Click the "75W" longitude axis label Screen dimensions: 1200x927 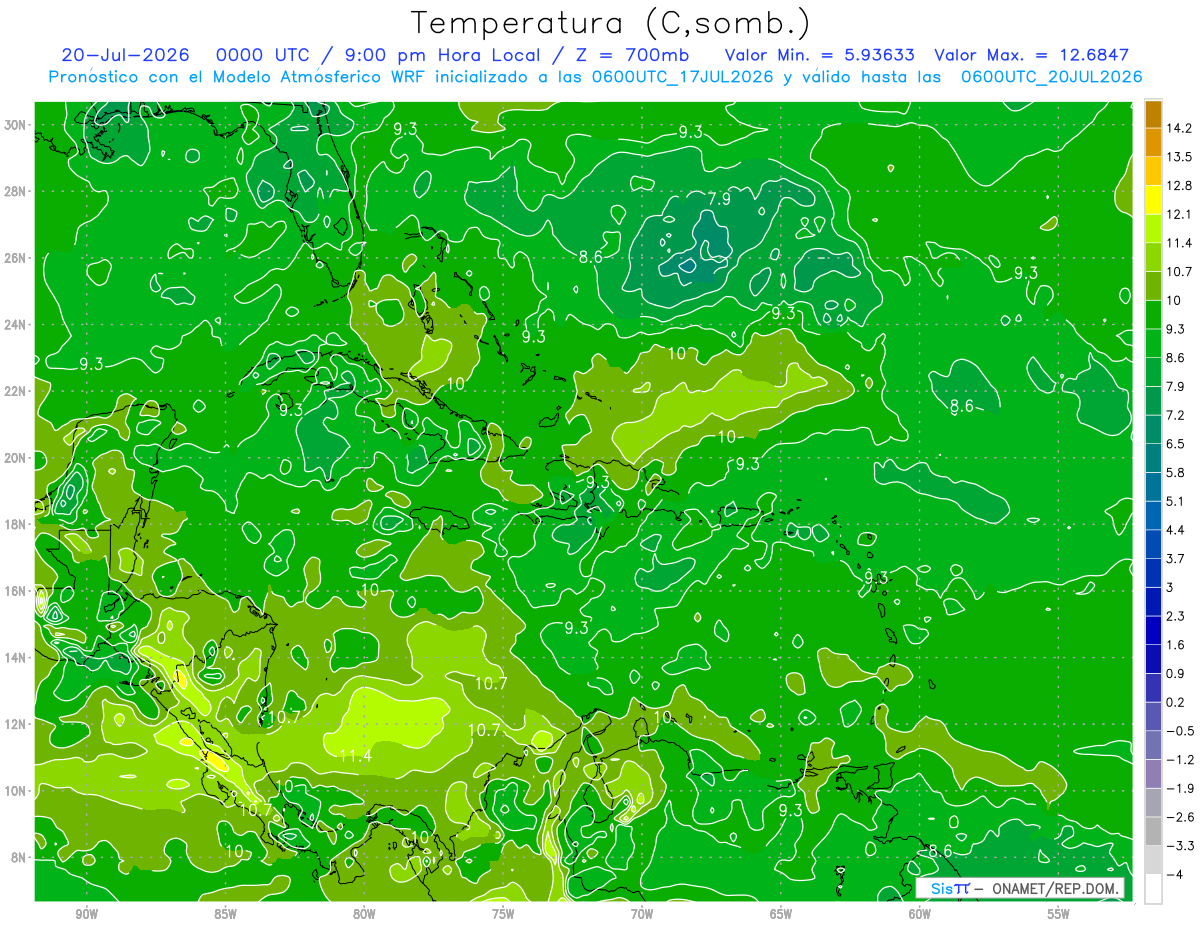click(503, 914)
